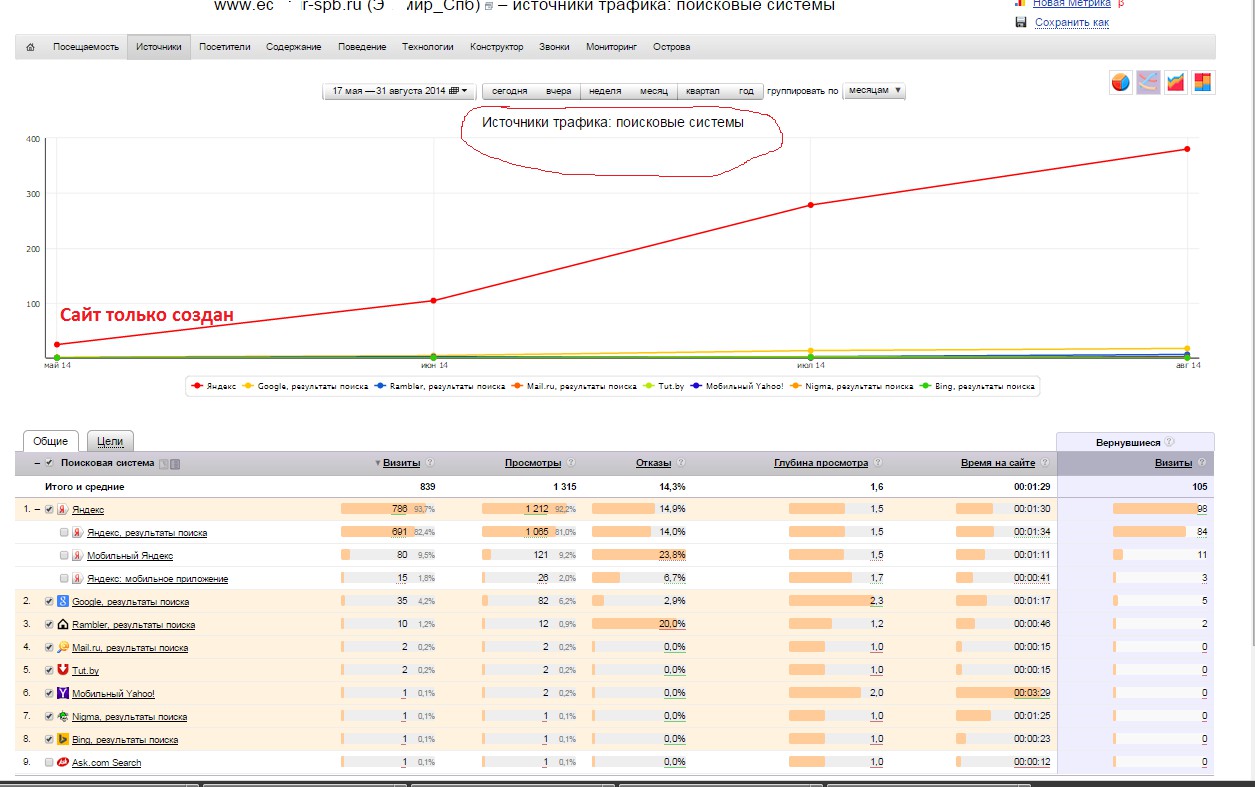Switch to the Цели tab
The width and height of the screenshot is (1255, 787).
(110, 441)
